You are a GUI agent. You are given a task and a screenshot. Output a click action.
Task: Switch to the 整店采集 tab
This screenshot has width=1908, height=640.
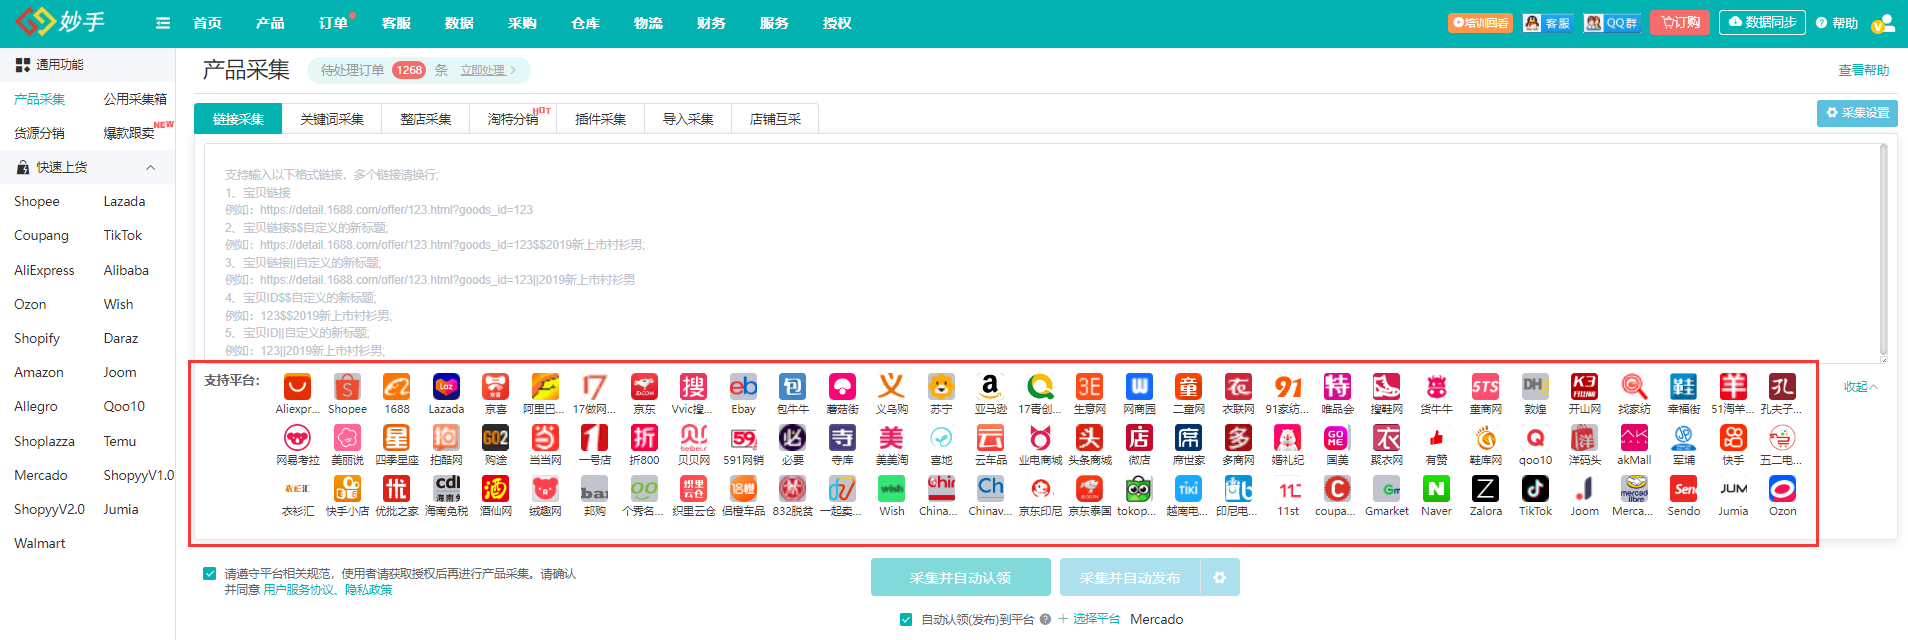pos(426,119)
